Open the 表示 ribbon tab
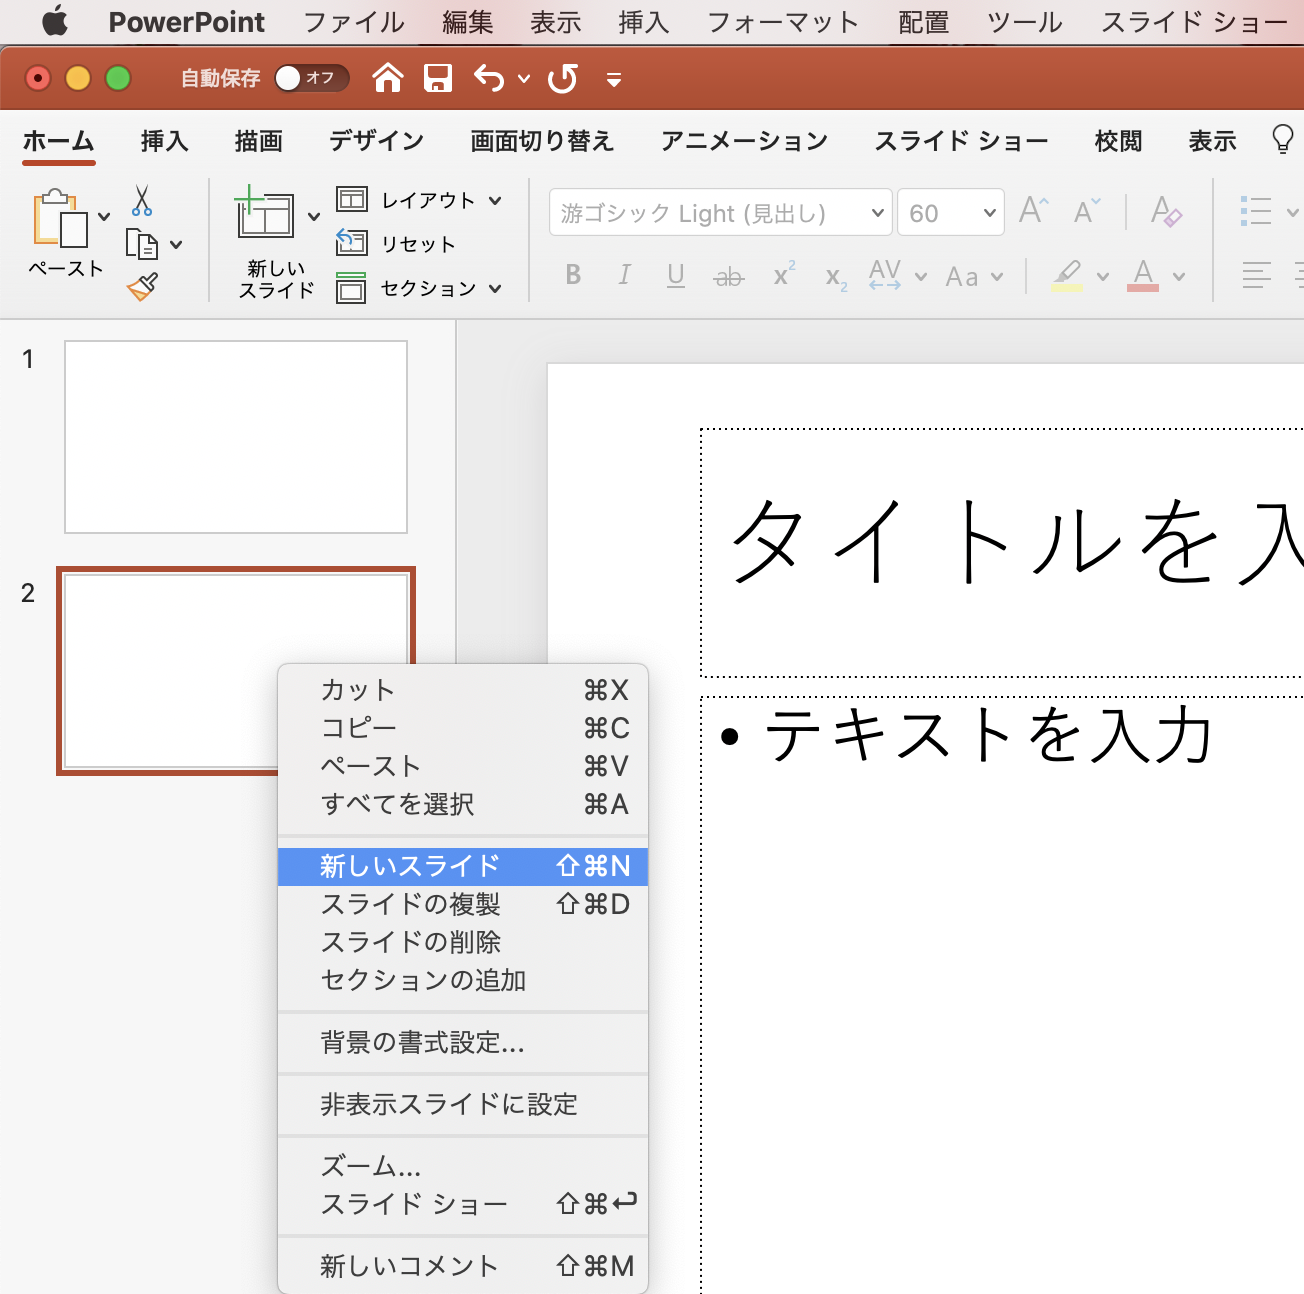This screenshot has width=1304, height=1294. point(1212,141)
